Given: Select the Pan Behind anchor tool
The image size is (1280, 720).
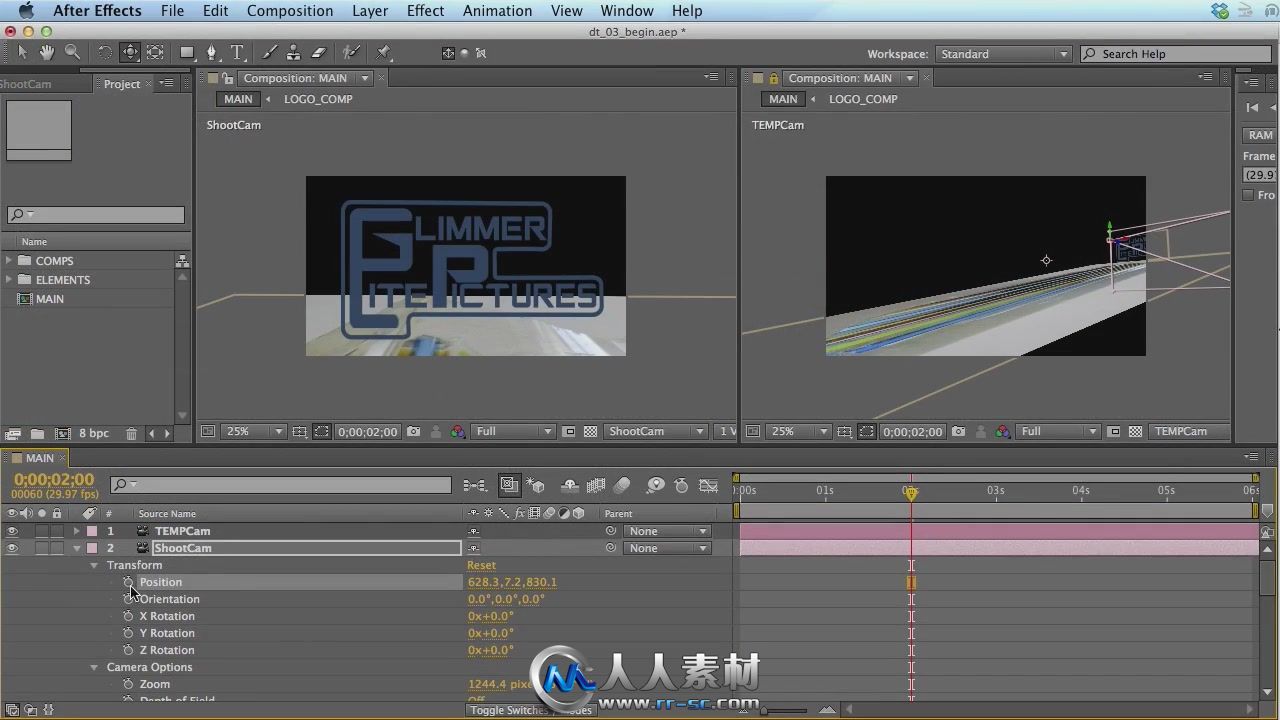Looking at the screenshot, I should click(155, 53).
